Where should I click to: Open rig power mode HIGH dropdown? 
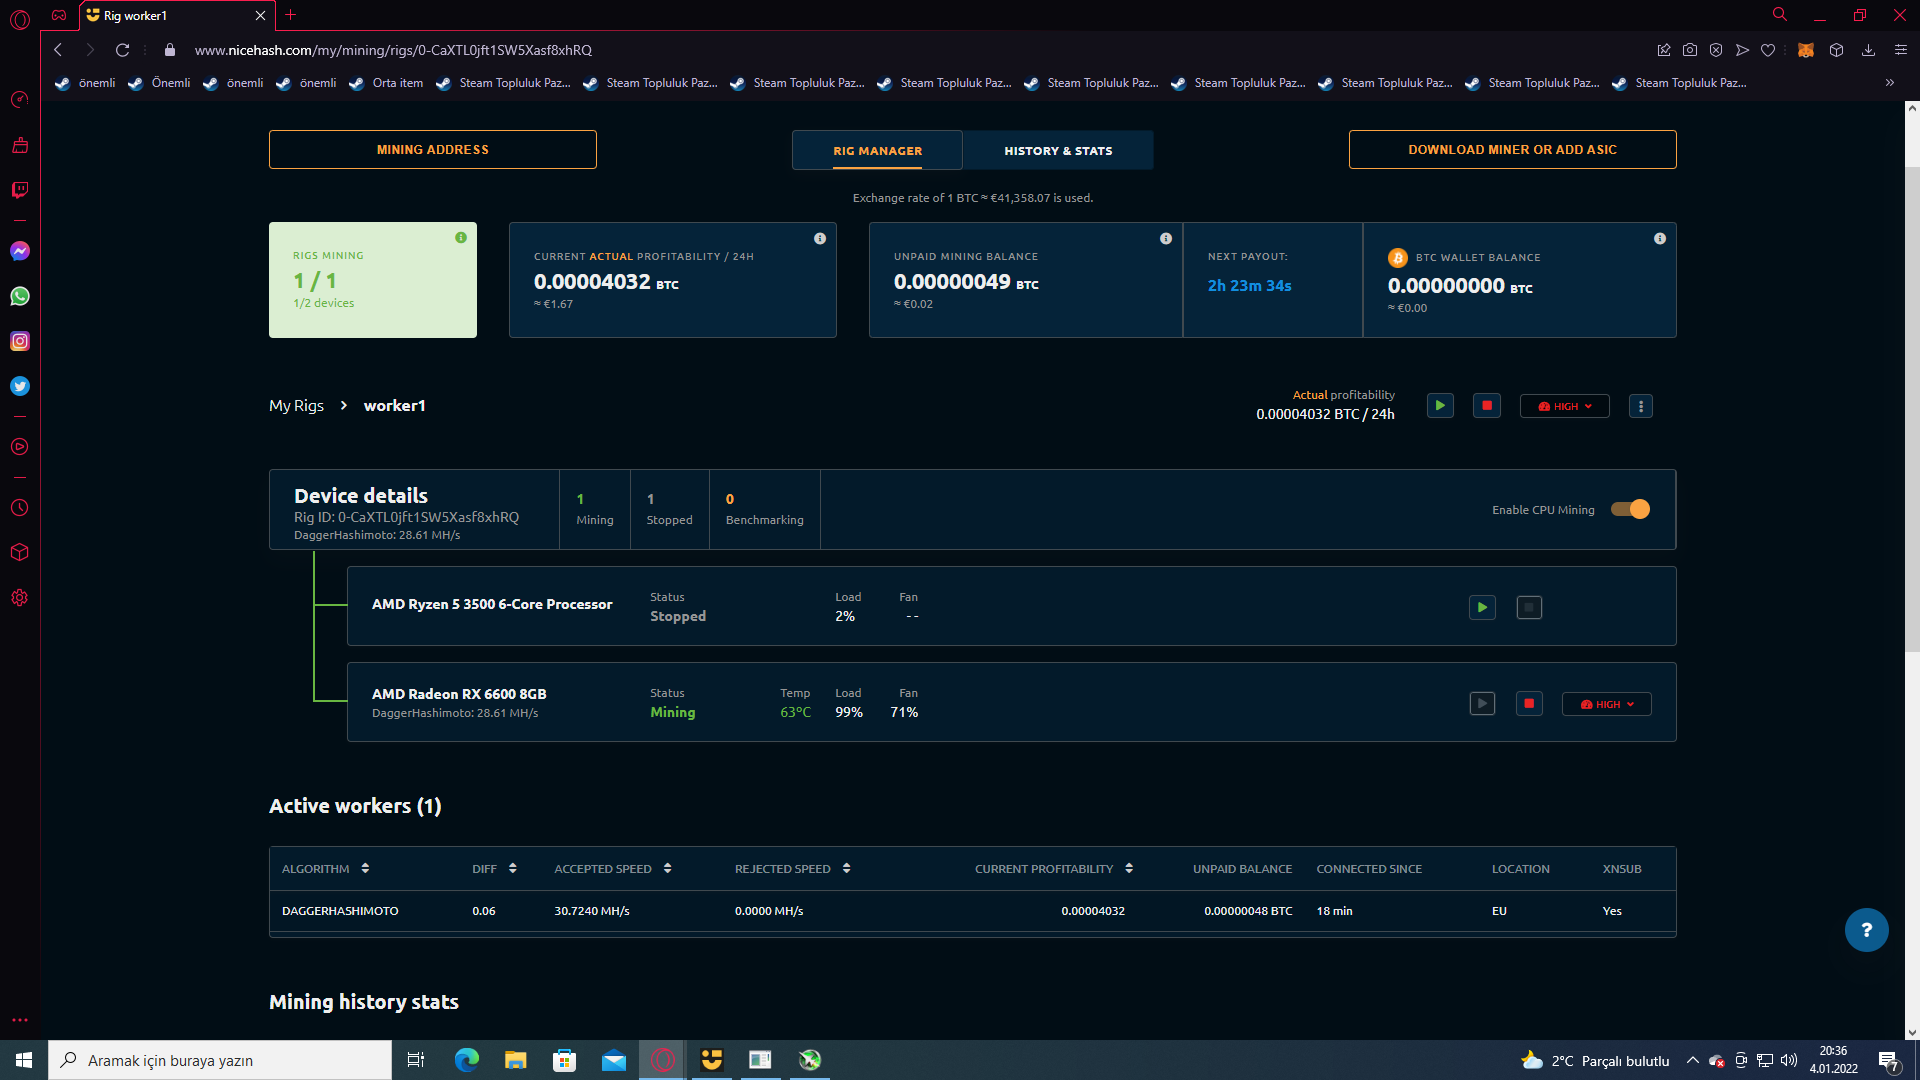[1565, 406]
